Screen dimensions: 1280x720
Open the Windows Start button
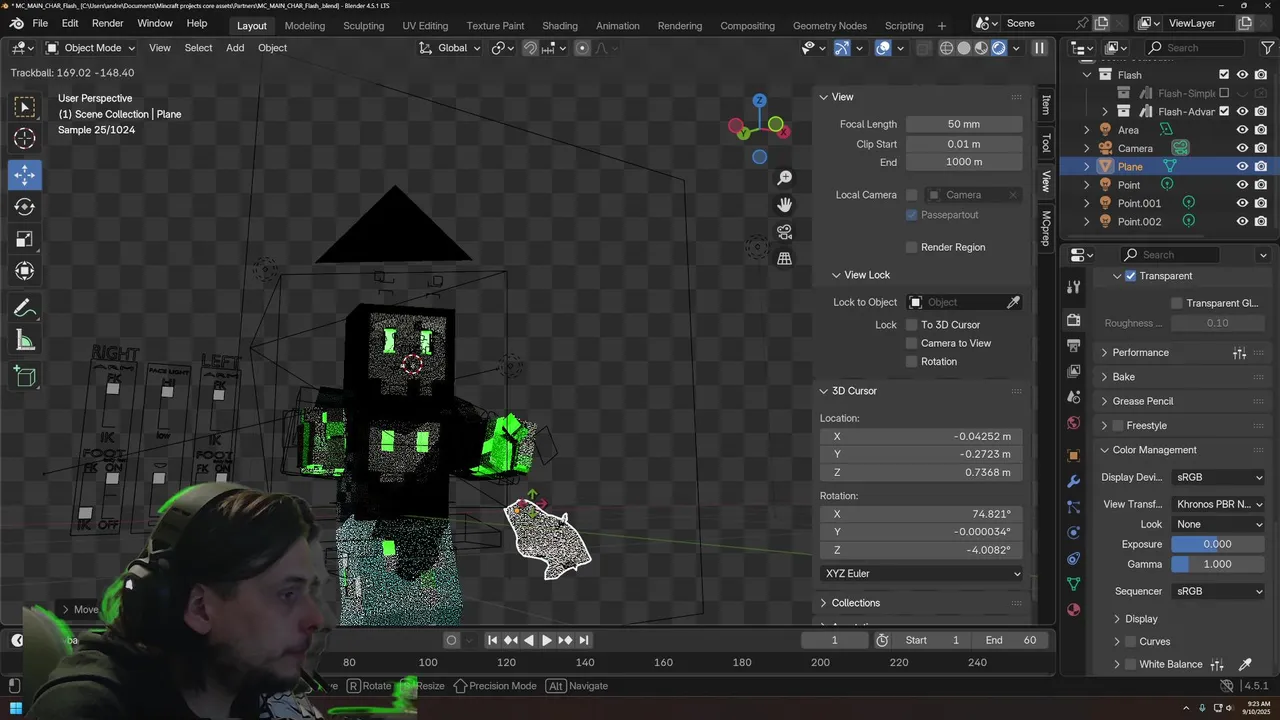tap(16, 709)
